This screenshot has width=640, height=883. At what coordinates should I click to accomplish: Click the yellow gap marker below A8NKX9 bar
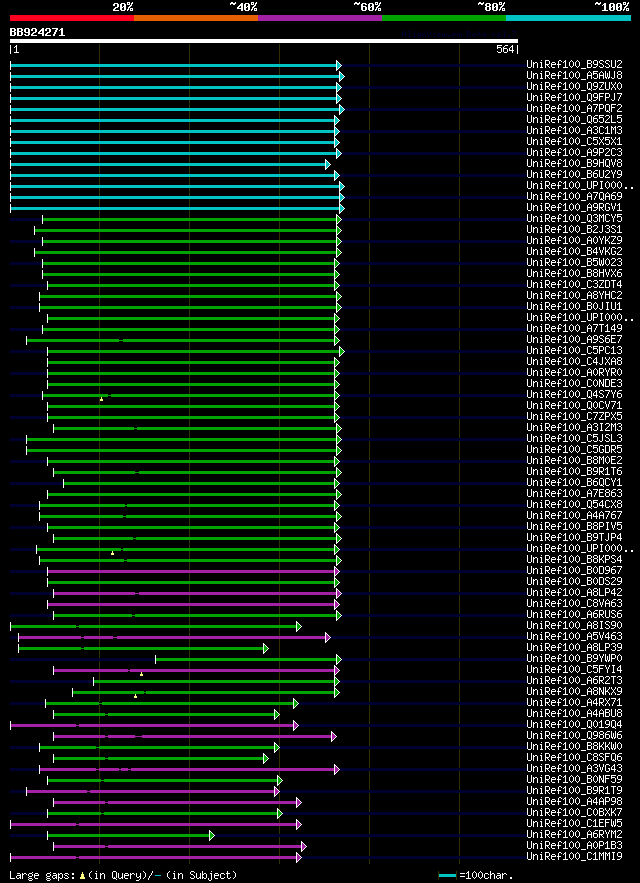point(135,696)
